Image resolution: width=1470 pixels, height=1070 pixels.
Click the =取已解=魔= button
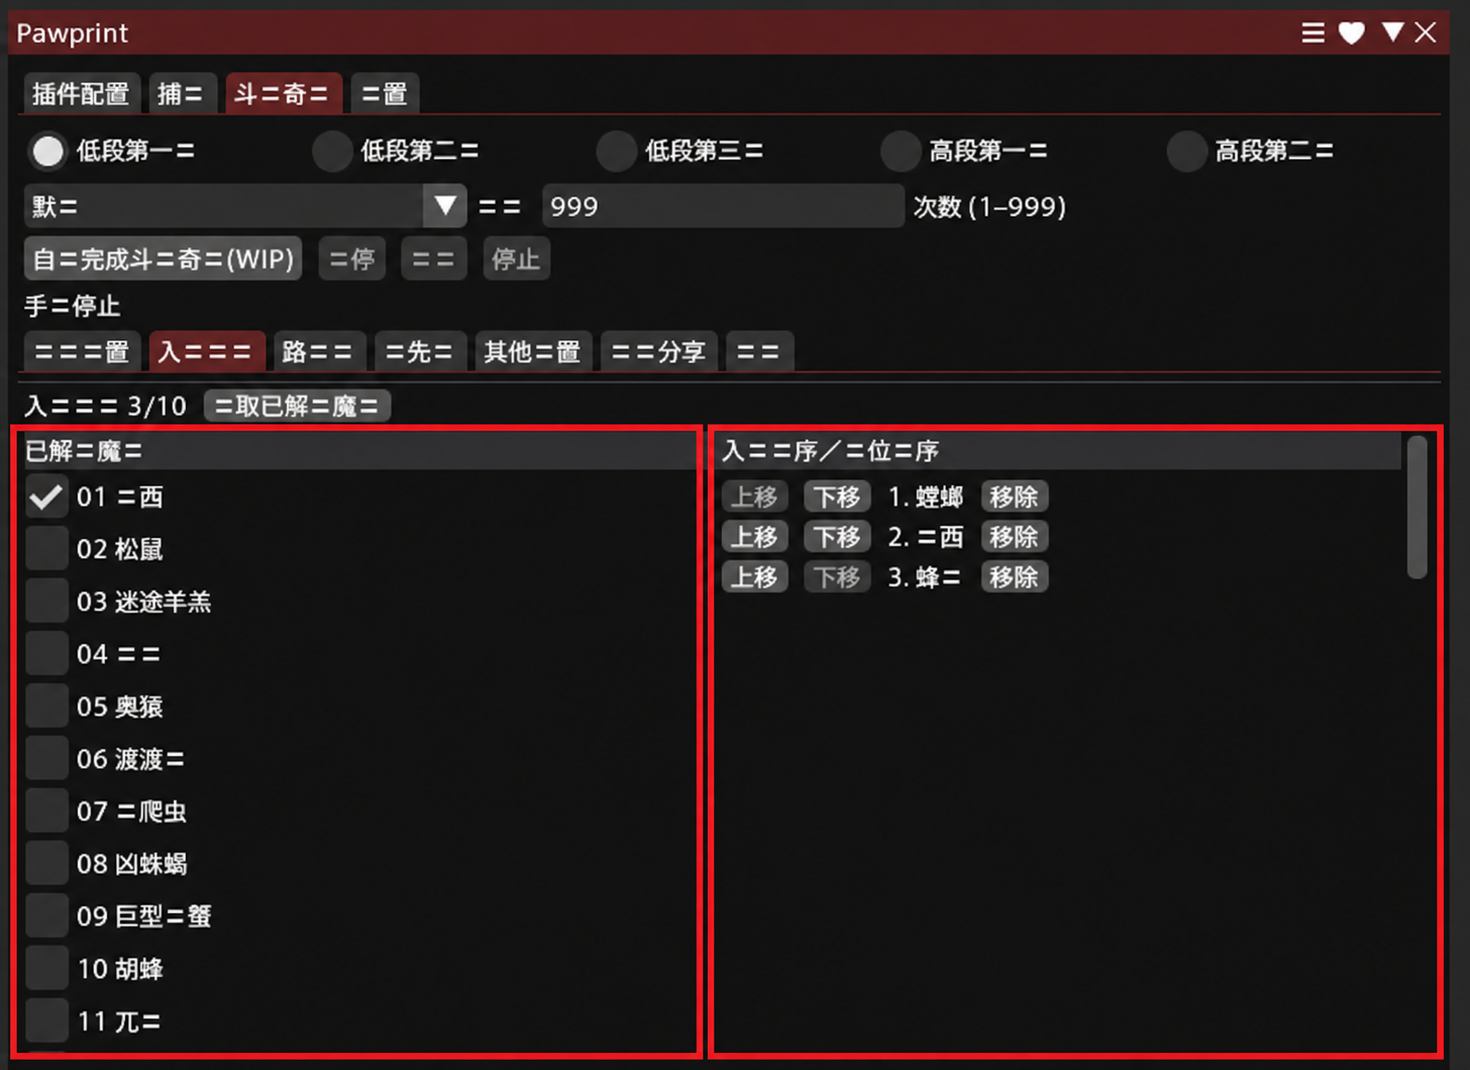pyautogui.click(x=297, y=406)
